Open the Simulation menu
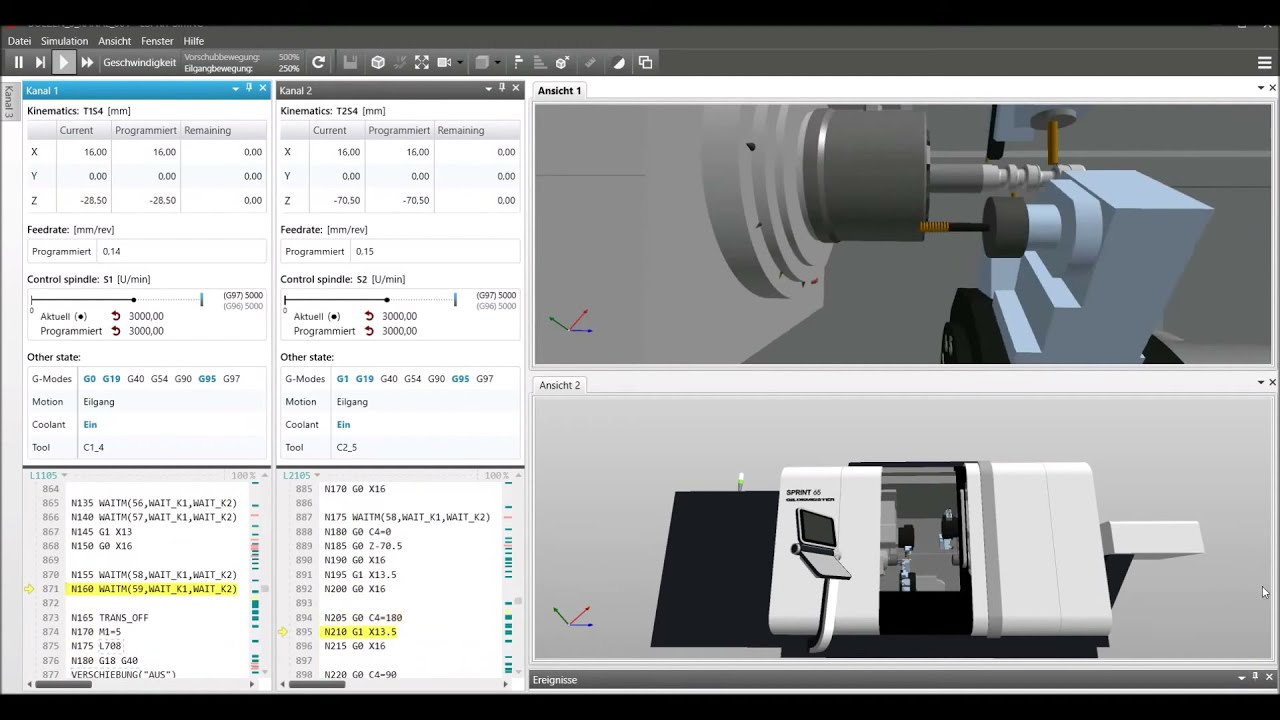The image size is (1280, 720). (x=64, y=41)
